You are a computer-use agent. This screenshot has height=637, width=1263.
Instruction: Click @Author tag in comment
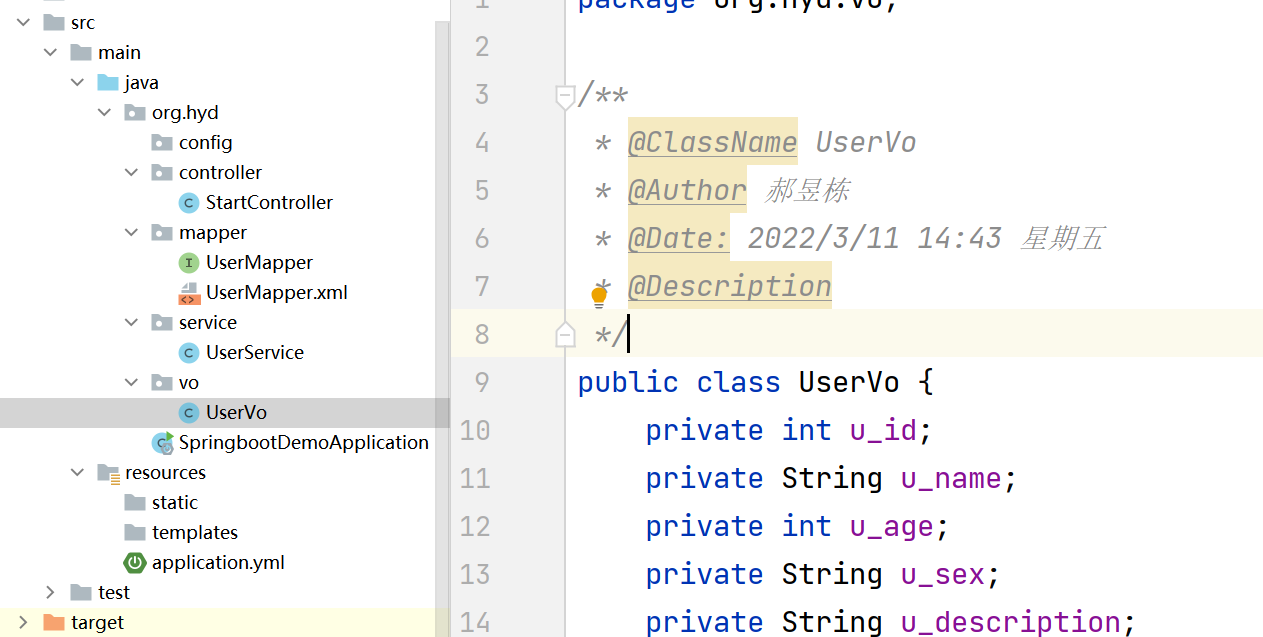pyautogui.click(x=687, y=191)
